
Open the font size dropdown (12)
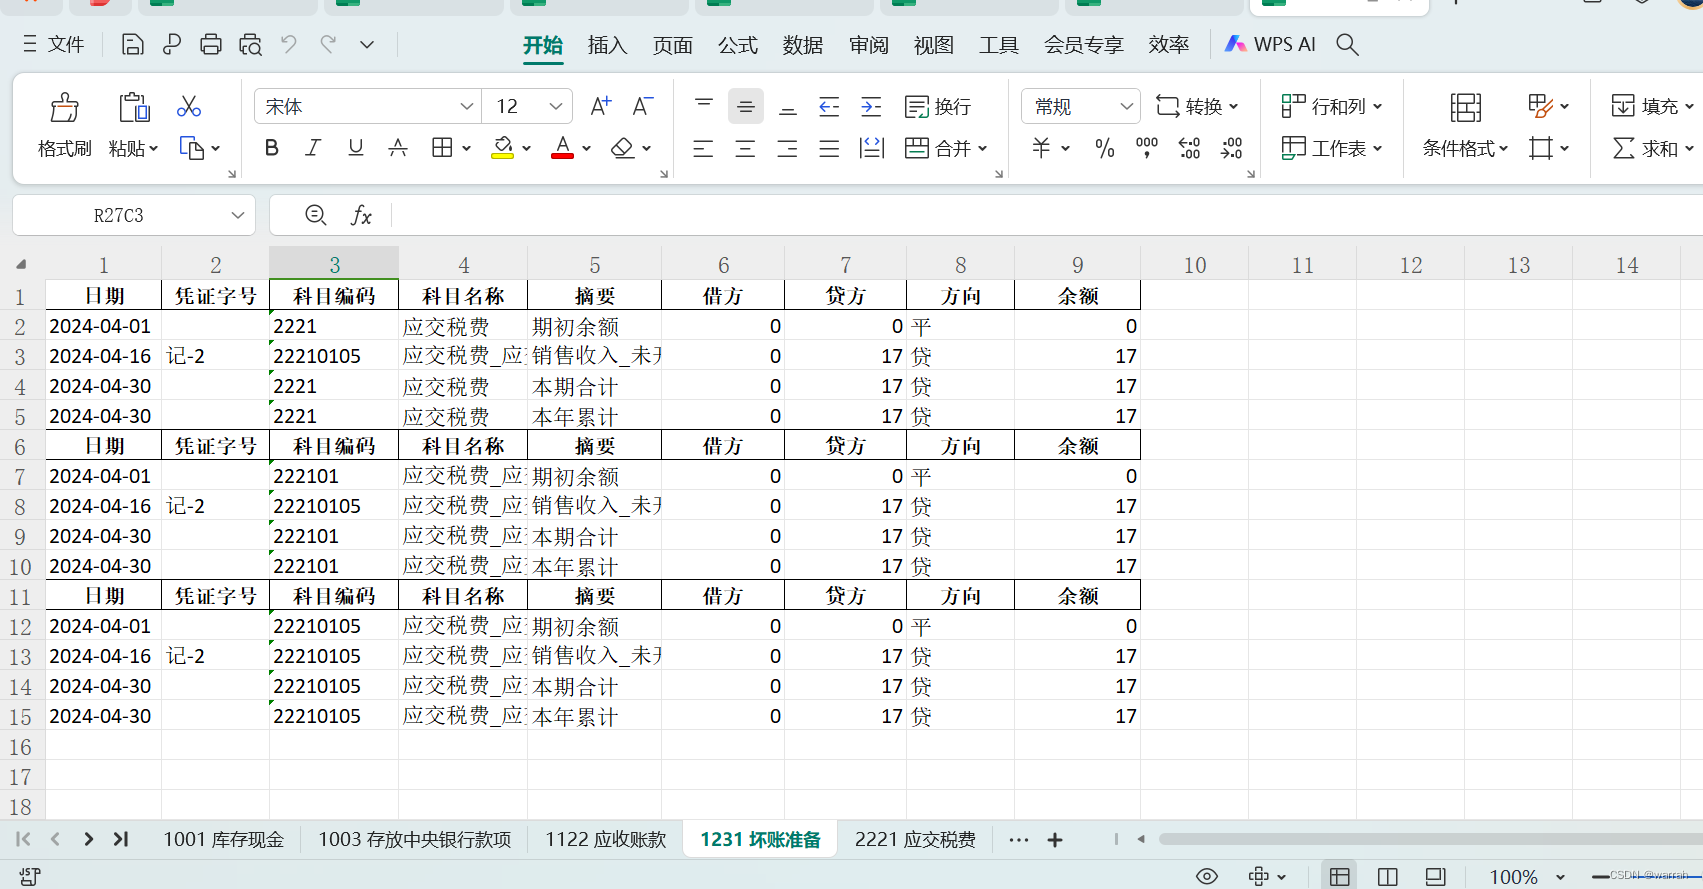click(556, 106)
